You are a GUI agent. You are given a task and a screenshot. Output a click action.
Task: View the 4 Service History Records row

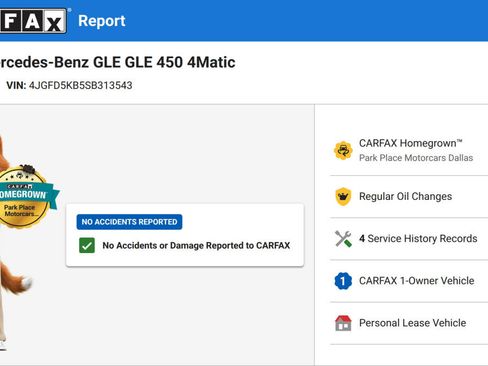click(409, 239)
